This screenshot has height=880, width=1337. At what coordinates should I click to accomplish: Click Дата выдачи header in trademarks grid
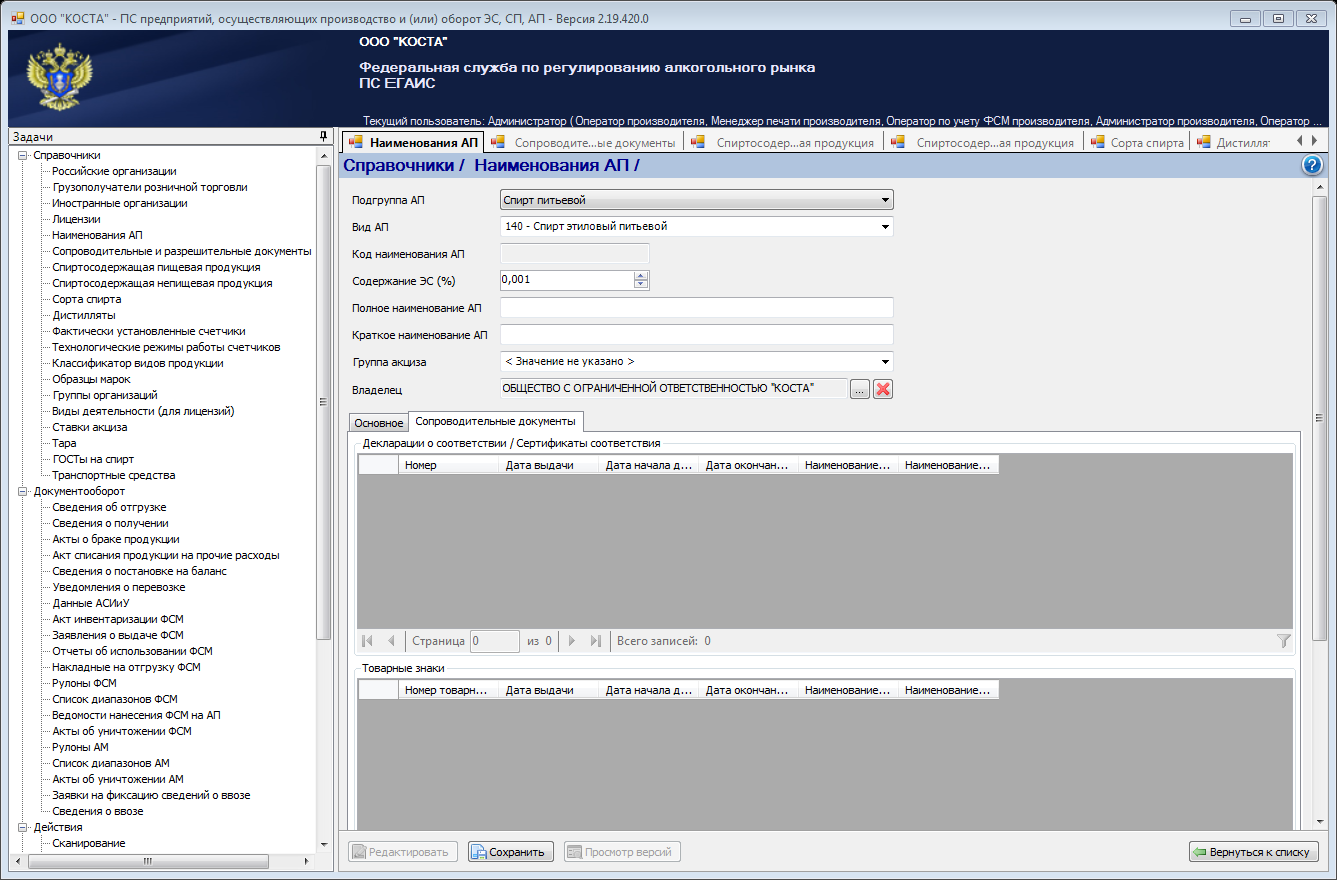point(548,690)
